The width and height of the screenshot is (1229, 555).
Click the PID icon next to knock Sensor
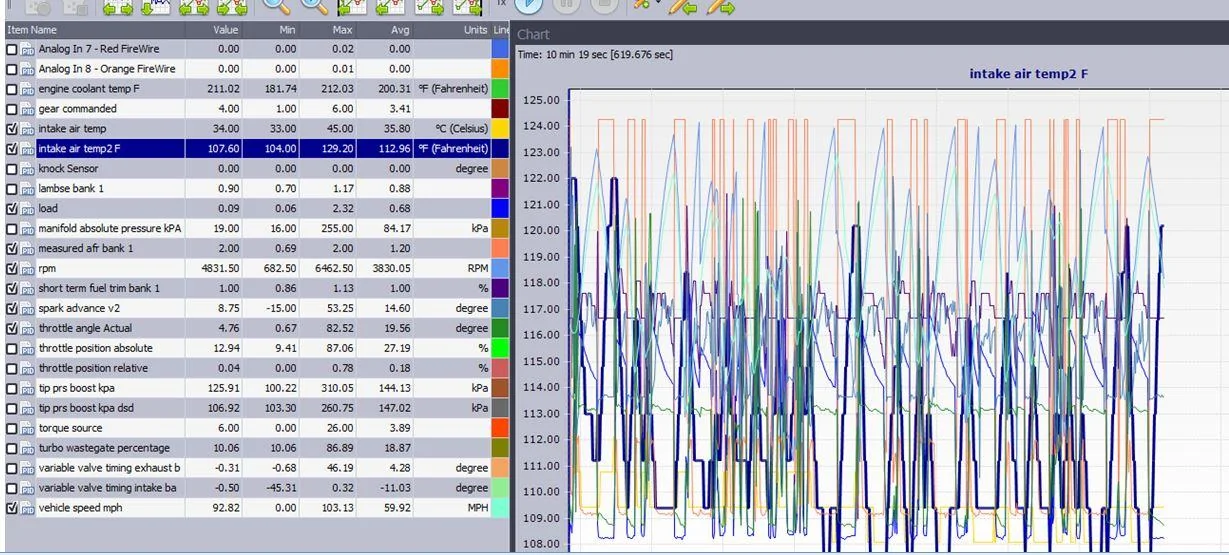coord(28,169)
